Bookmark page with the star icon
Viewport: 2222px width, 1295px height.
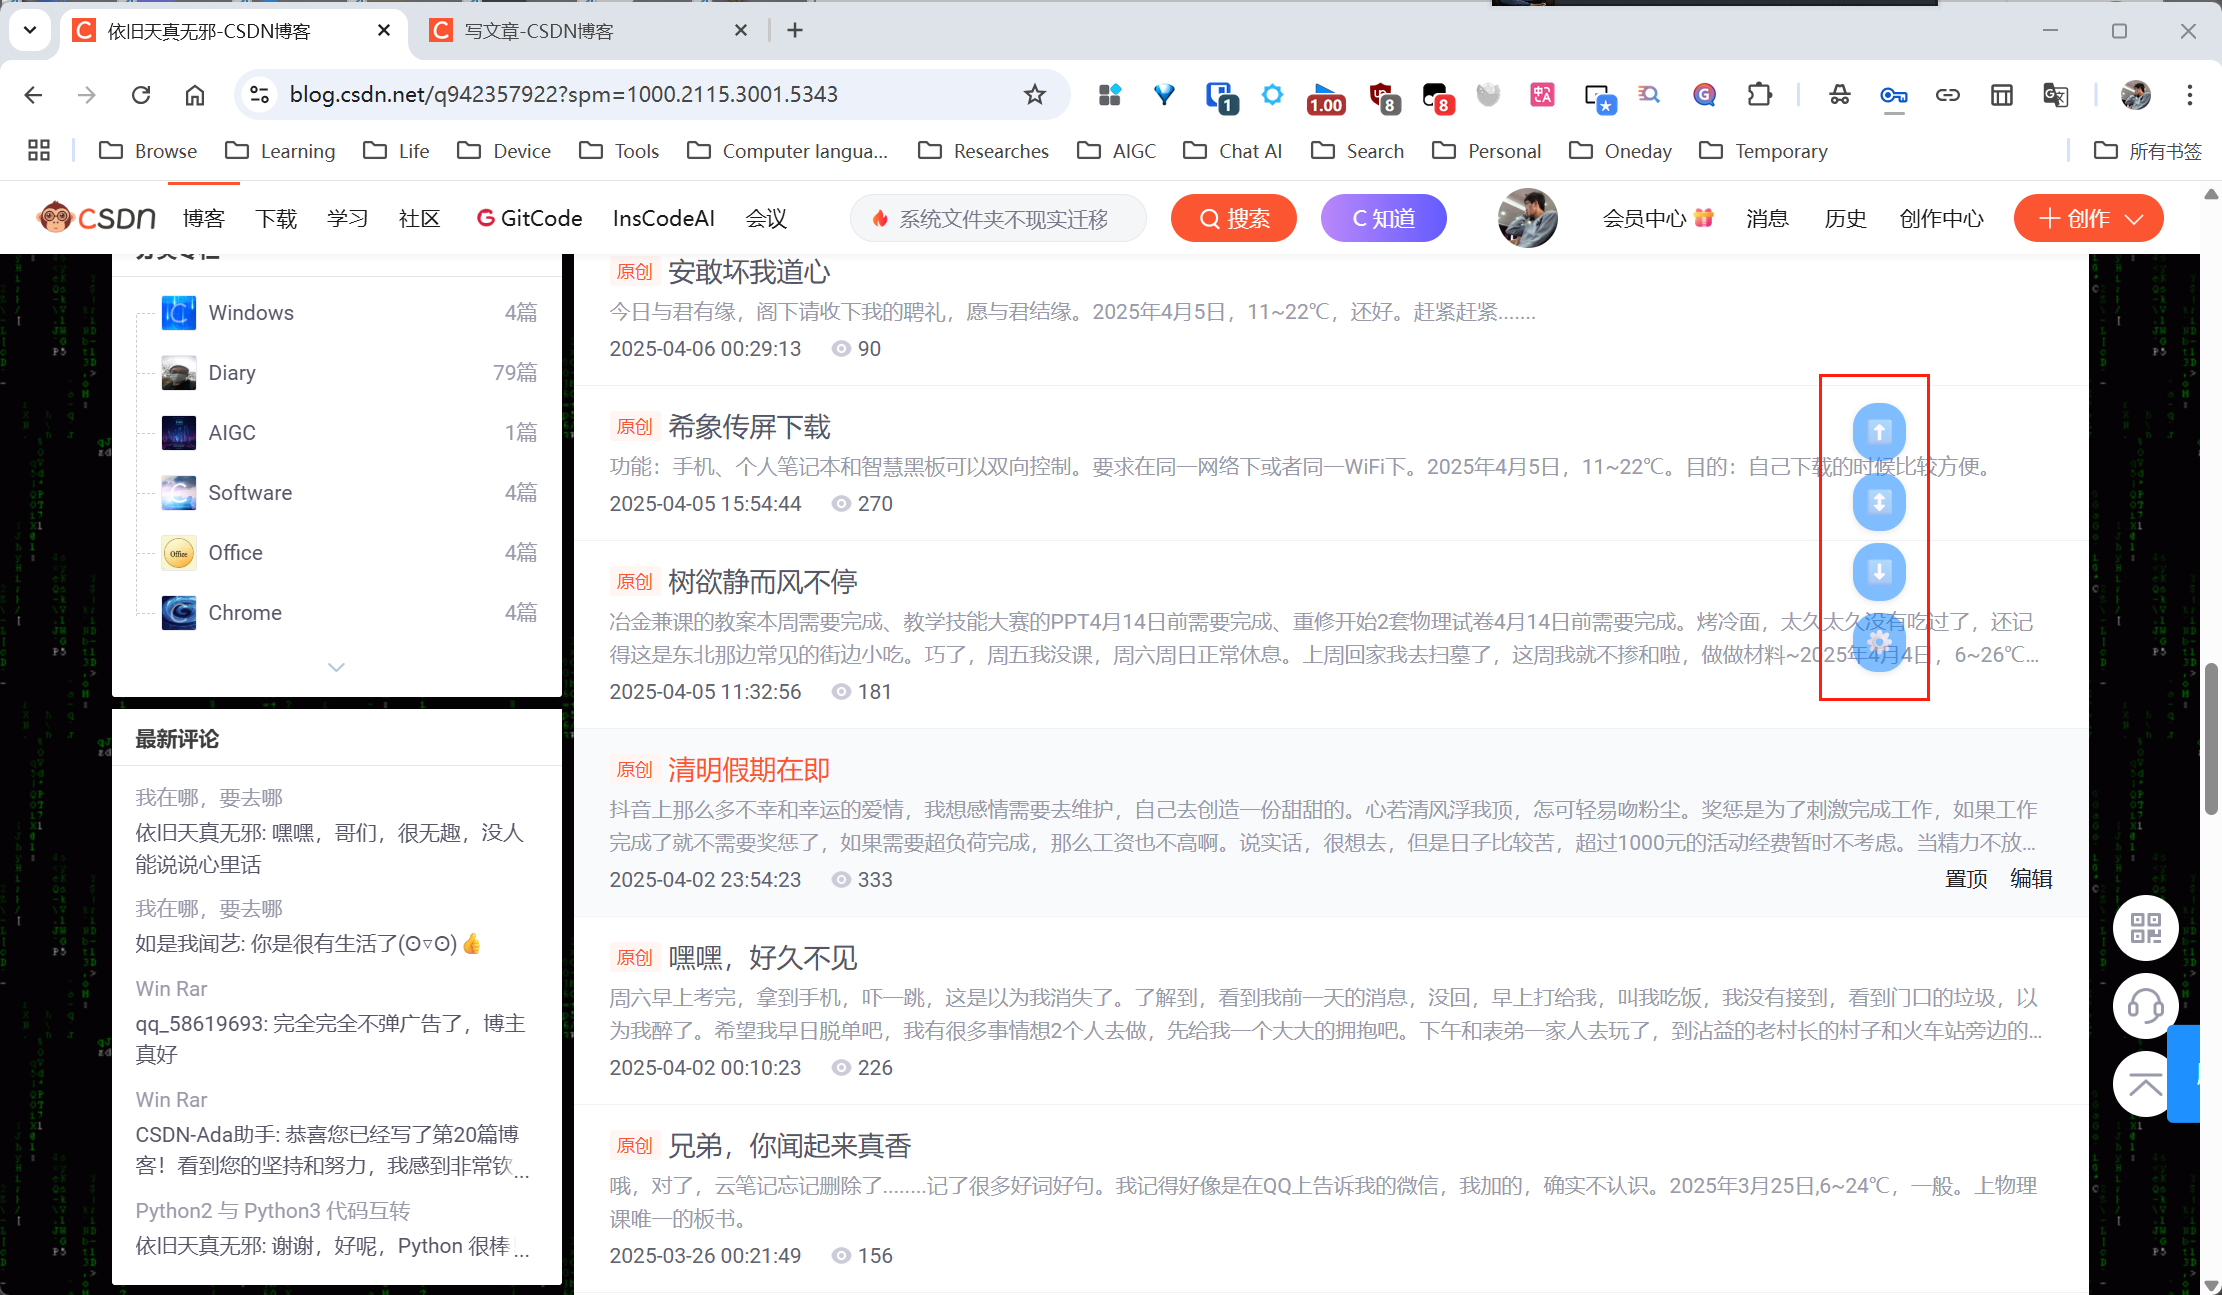[x=1034, y=94]
